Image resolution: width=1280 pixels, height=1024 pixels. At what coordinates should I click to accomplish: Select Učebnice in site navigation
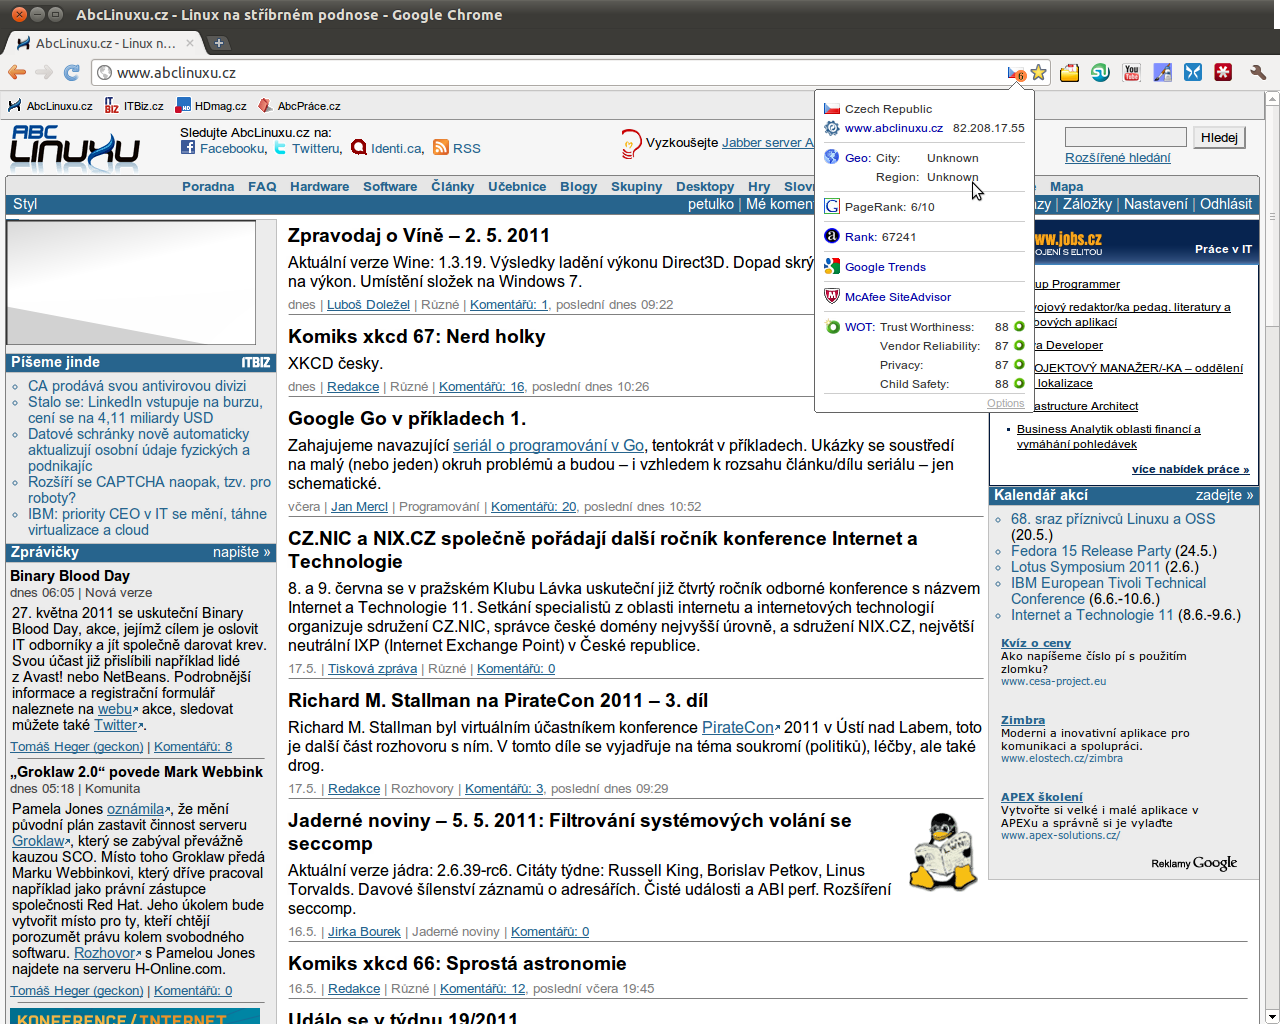(x=517, y=187)
